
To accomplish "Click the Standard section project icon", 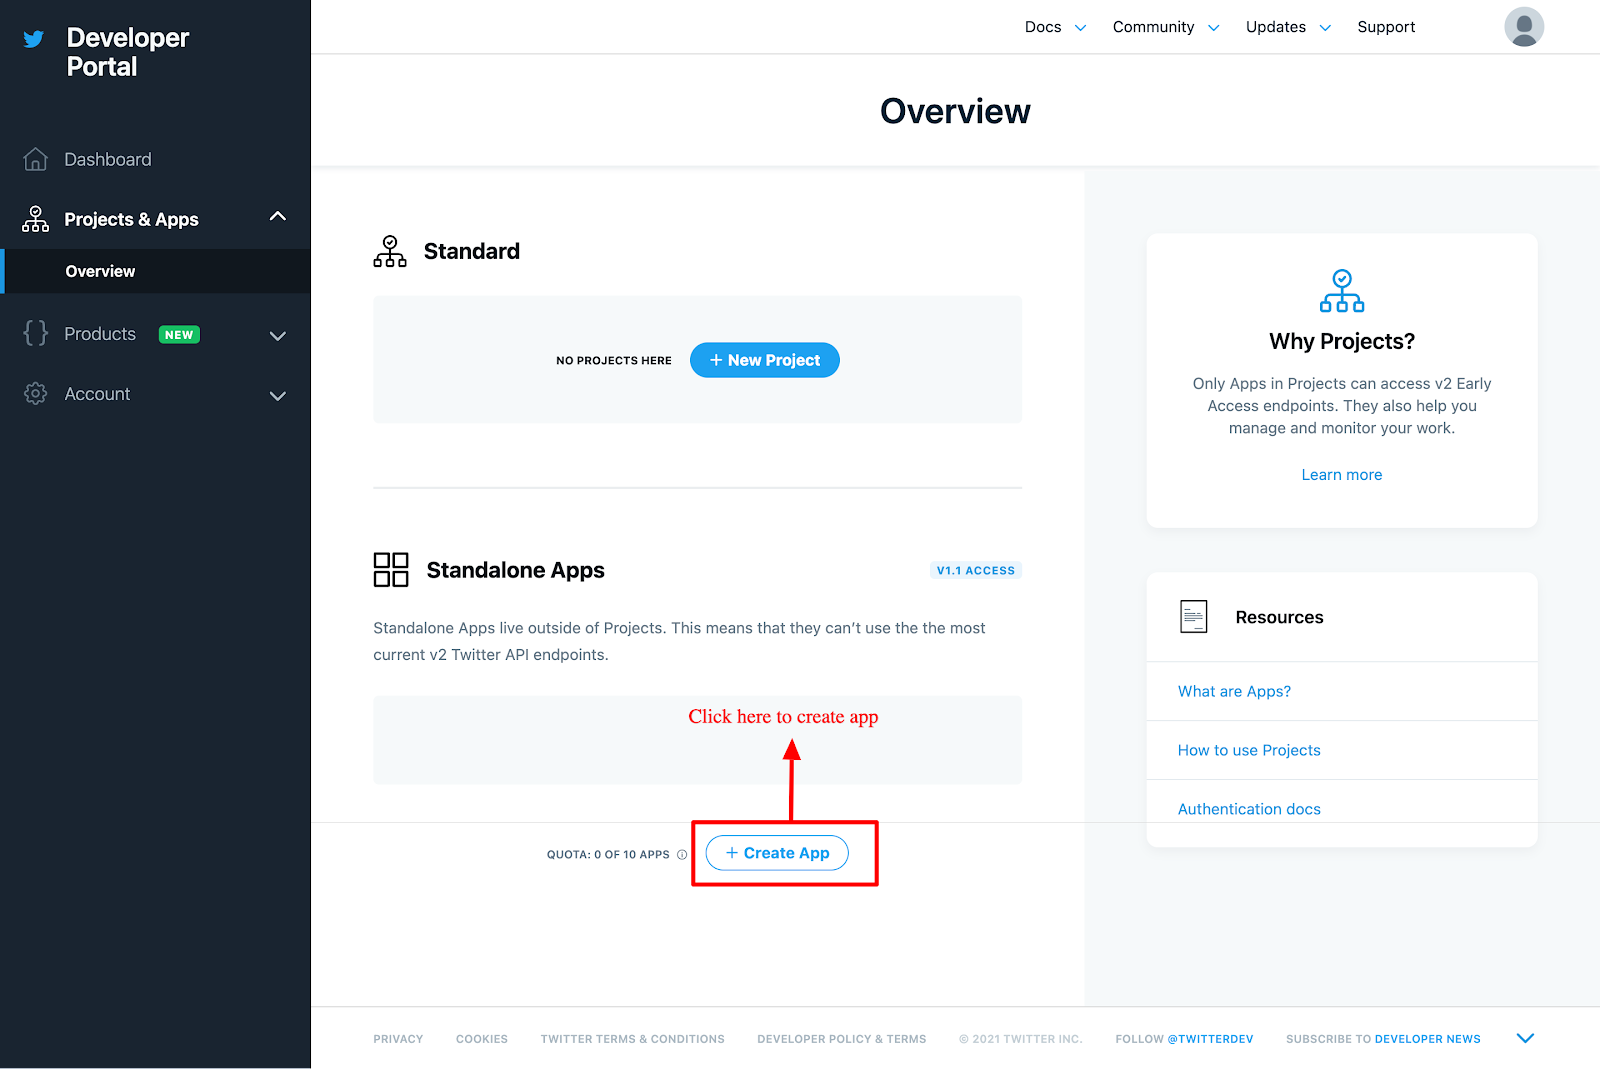I will point(390,251).
